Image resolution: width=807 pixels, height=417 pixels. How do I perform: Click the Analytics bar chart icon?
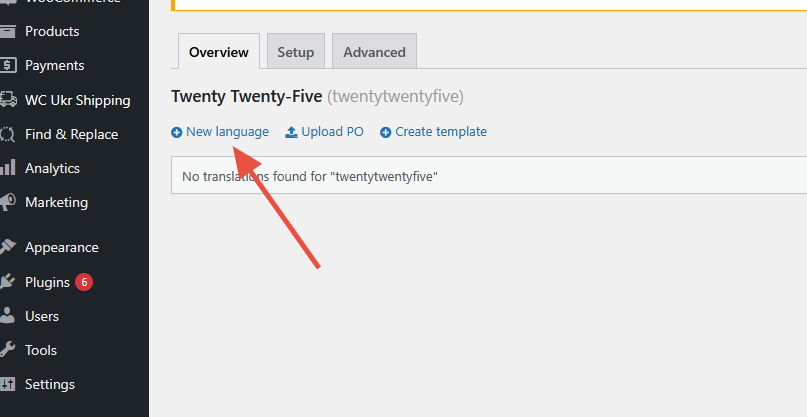click(x=8, y=168)
